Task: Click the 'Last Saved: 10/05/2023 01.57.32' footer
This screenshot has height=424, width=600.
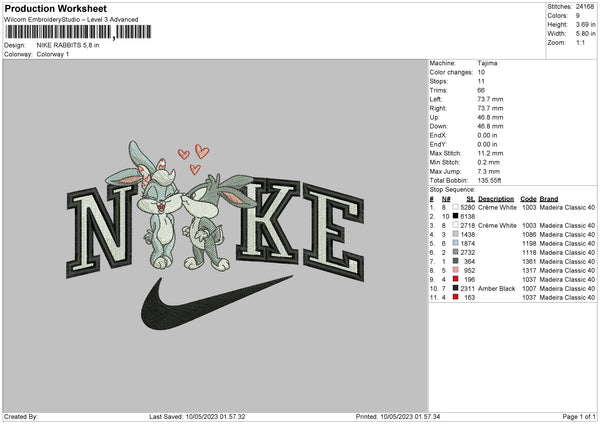Action: point(197,417)
